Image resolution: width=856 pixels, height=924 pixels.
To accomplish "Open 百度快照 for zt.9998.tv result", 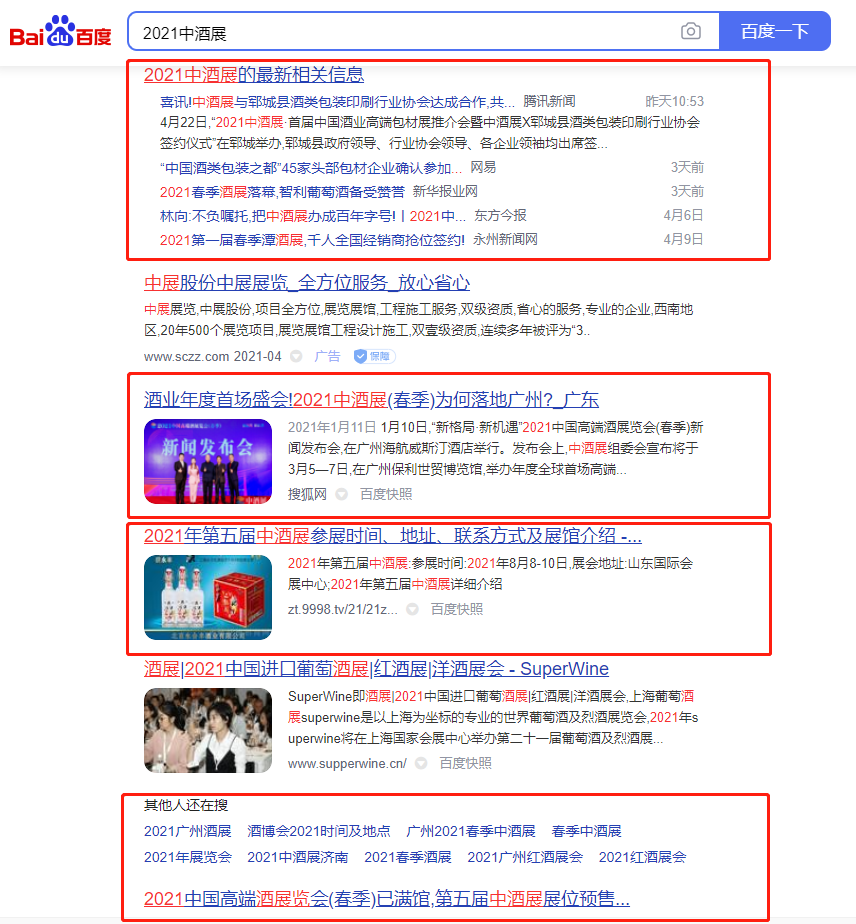I will coord(457,609).
